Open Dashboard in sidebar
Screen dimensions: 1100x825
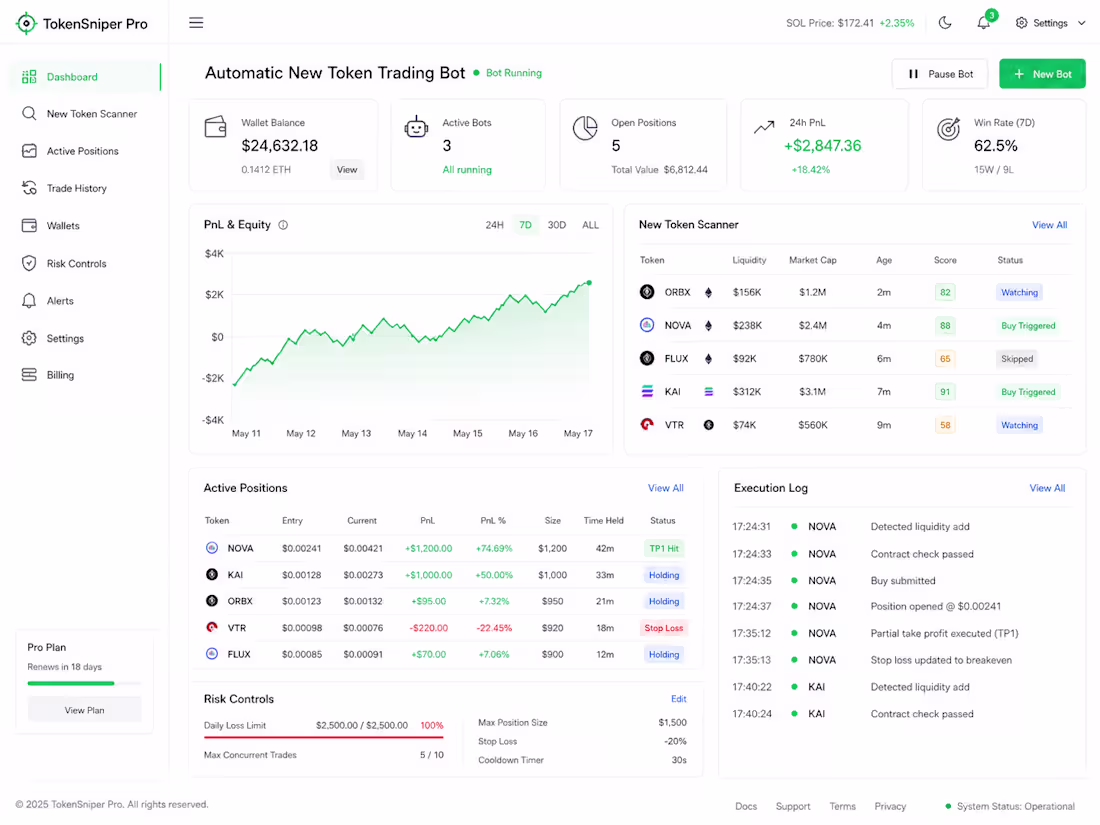(x=85, y=76)
